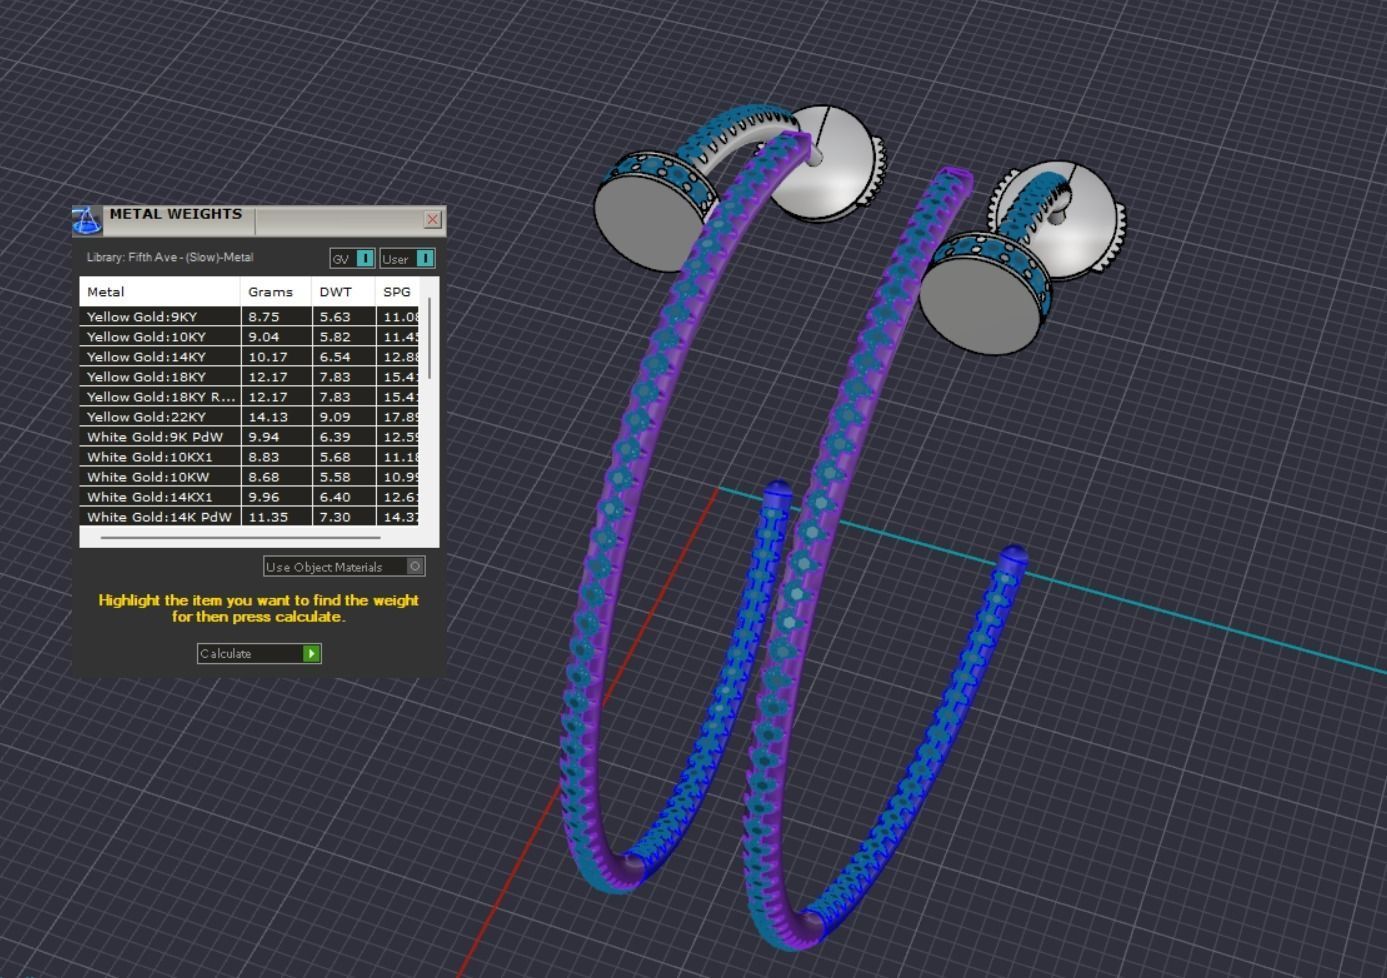
Task: Click the 8.68 grams value
Action: tap(264, 477)
